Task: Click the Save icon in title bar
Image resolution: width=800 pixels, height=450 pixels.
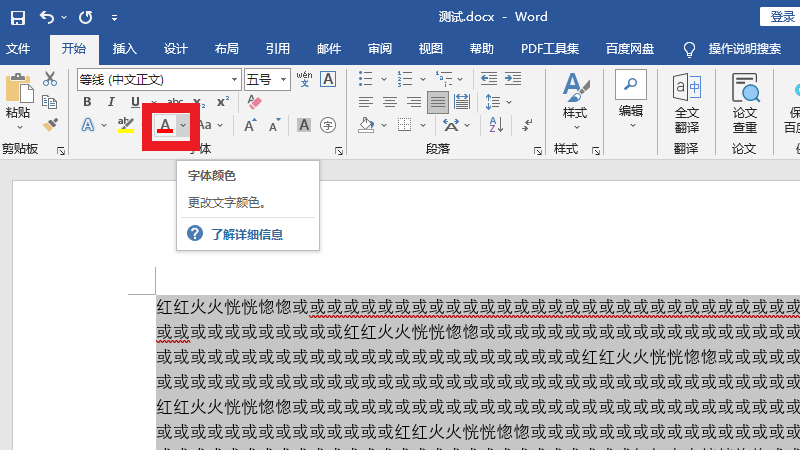Action: pos(18,17)
